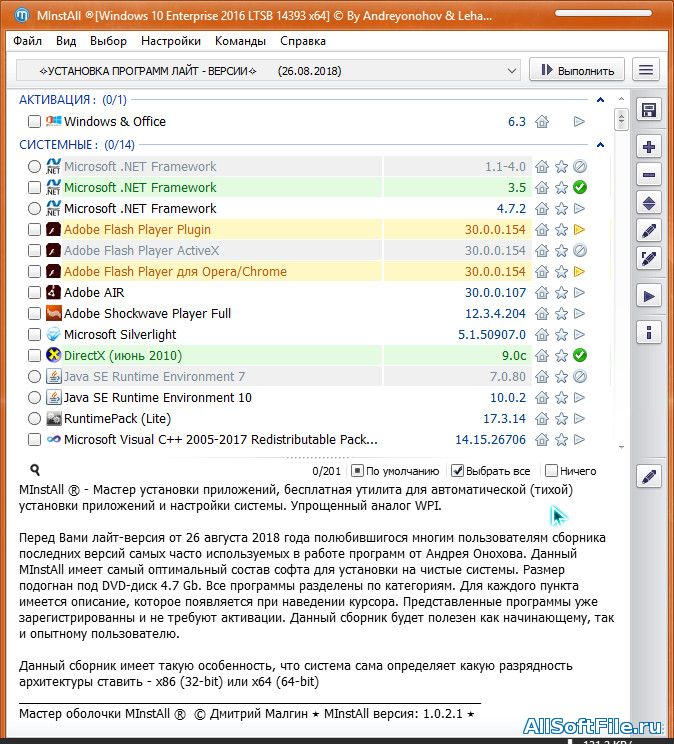674x744 pixels.
Task: Check Microsoft .NET Framework 3.5 checkbox
Action: 34,187
